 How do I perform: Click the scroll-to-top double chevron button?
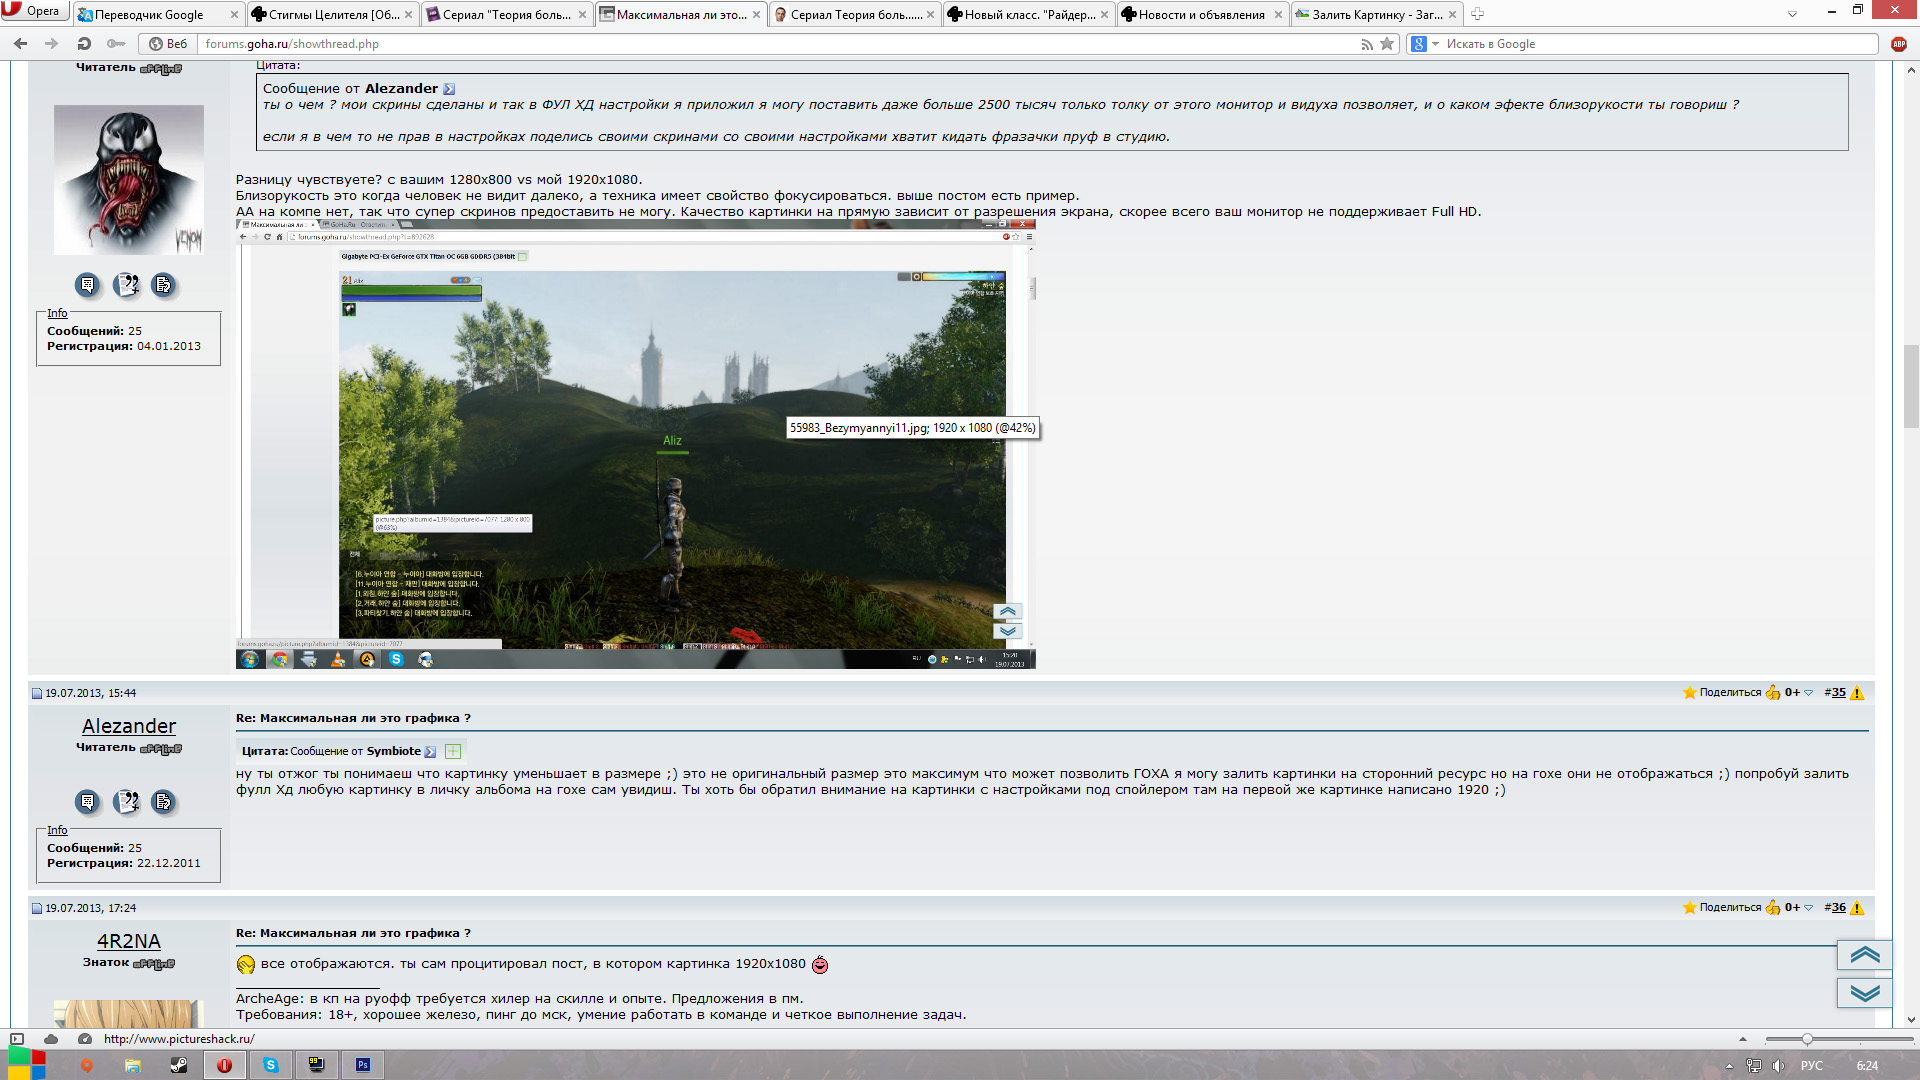[1864, 955]
